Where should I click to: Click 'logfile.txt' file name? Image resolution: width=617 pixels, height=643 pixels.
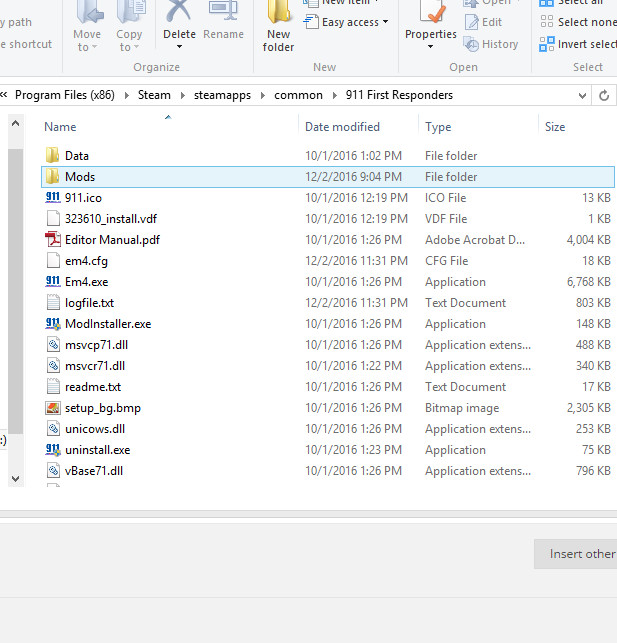click(x=89, y=303)
